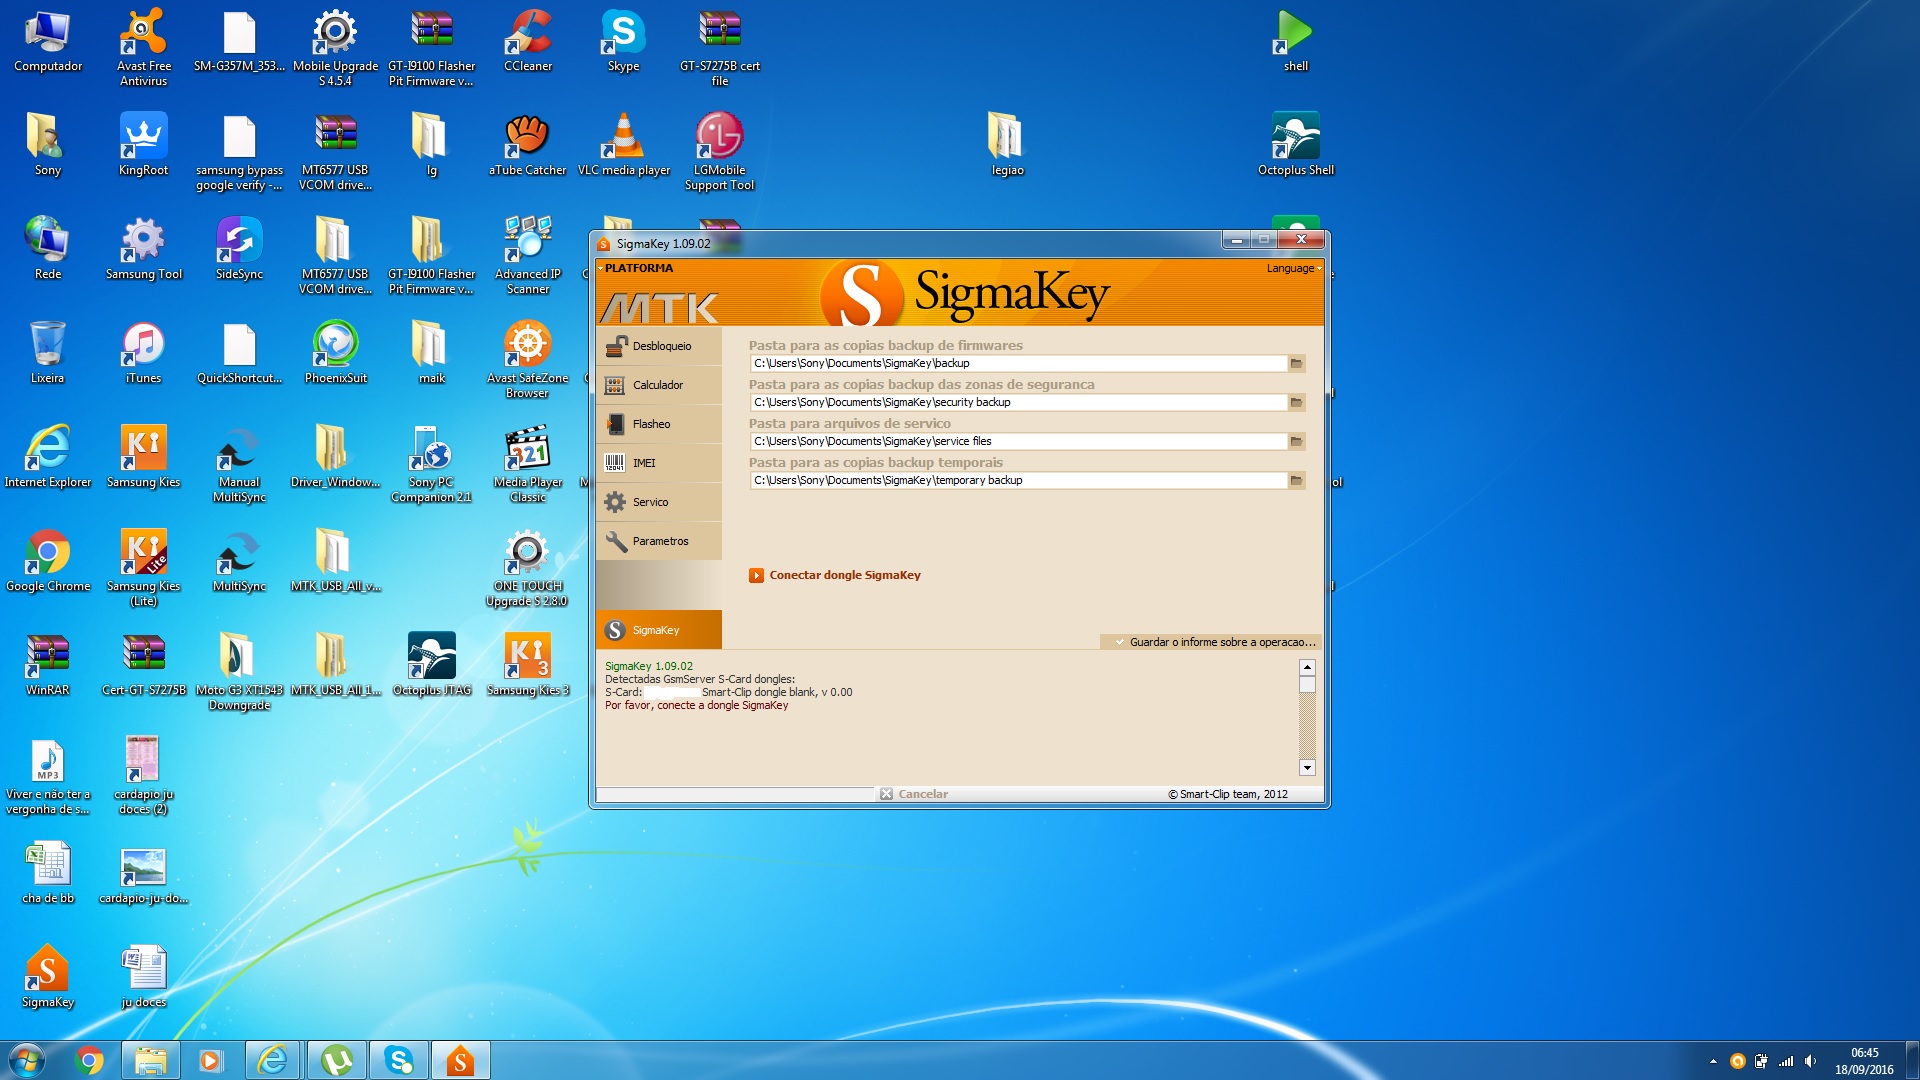Viewport: 1920px width, 1080px height.
Task: Select the Google Chrome desktop icon
Action: click(x=47, y=562)
